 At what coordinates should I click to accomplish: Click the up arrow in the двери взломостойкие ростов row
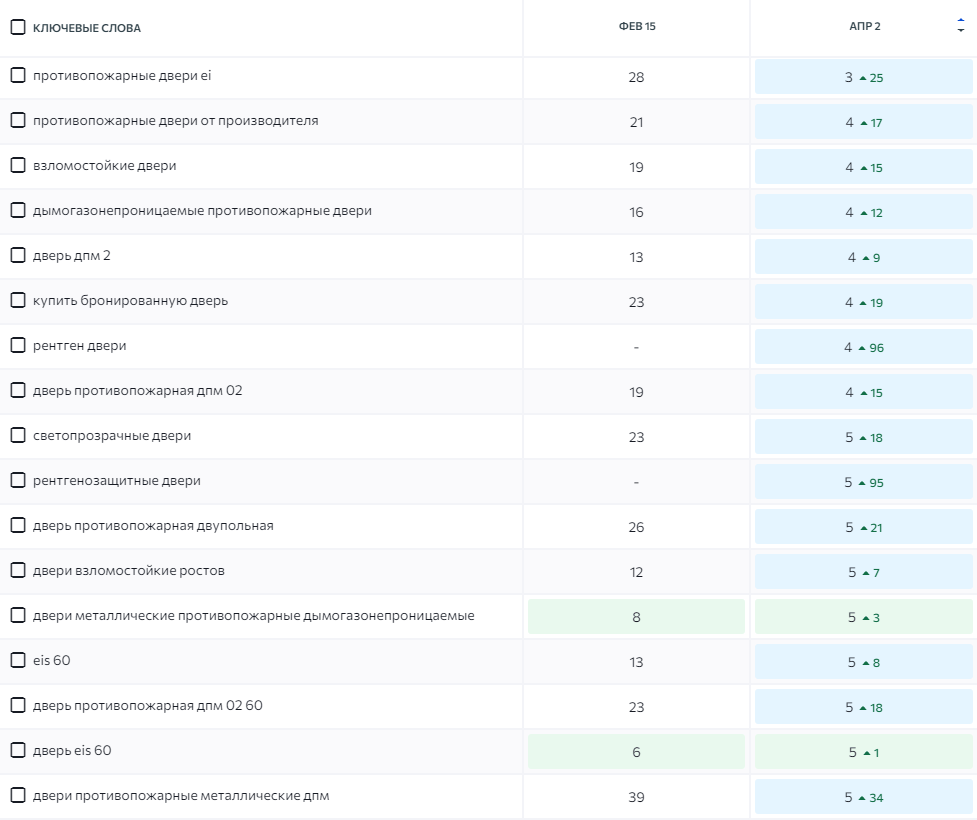point(865,573)
